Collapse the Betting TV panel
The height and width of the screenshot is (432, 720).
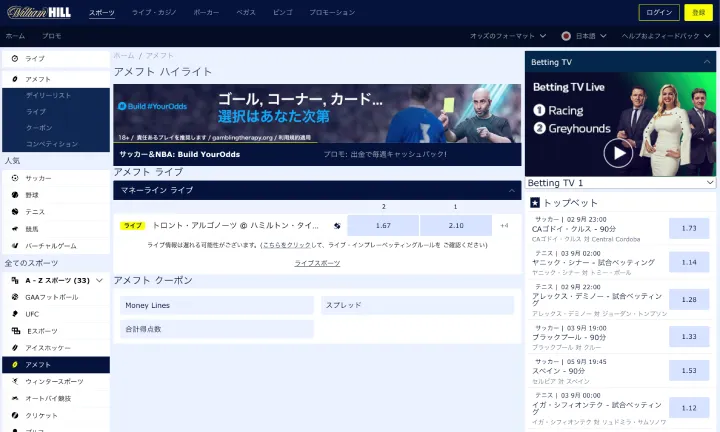tap(707, 62)
